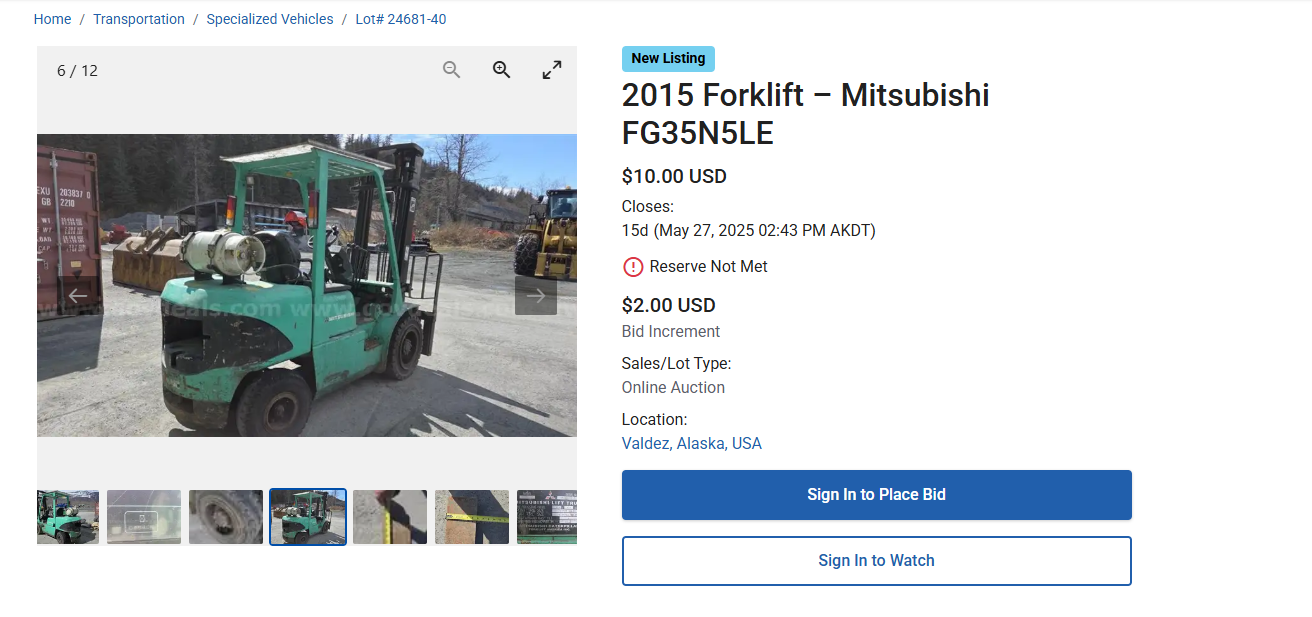Select the first forklift thumbnail
The image size is (1312, 617).
68,517
